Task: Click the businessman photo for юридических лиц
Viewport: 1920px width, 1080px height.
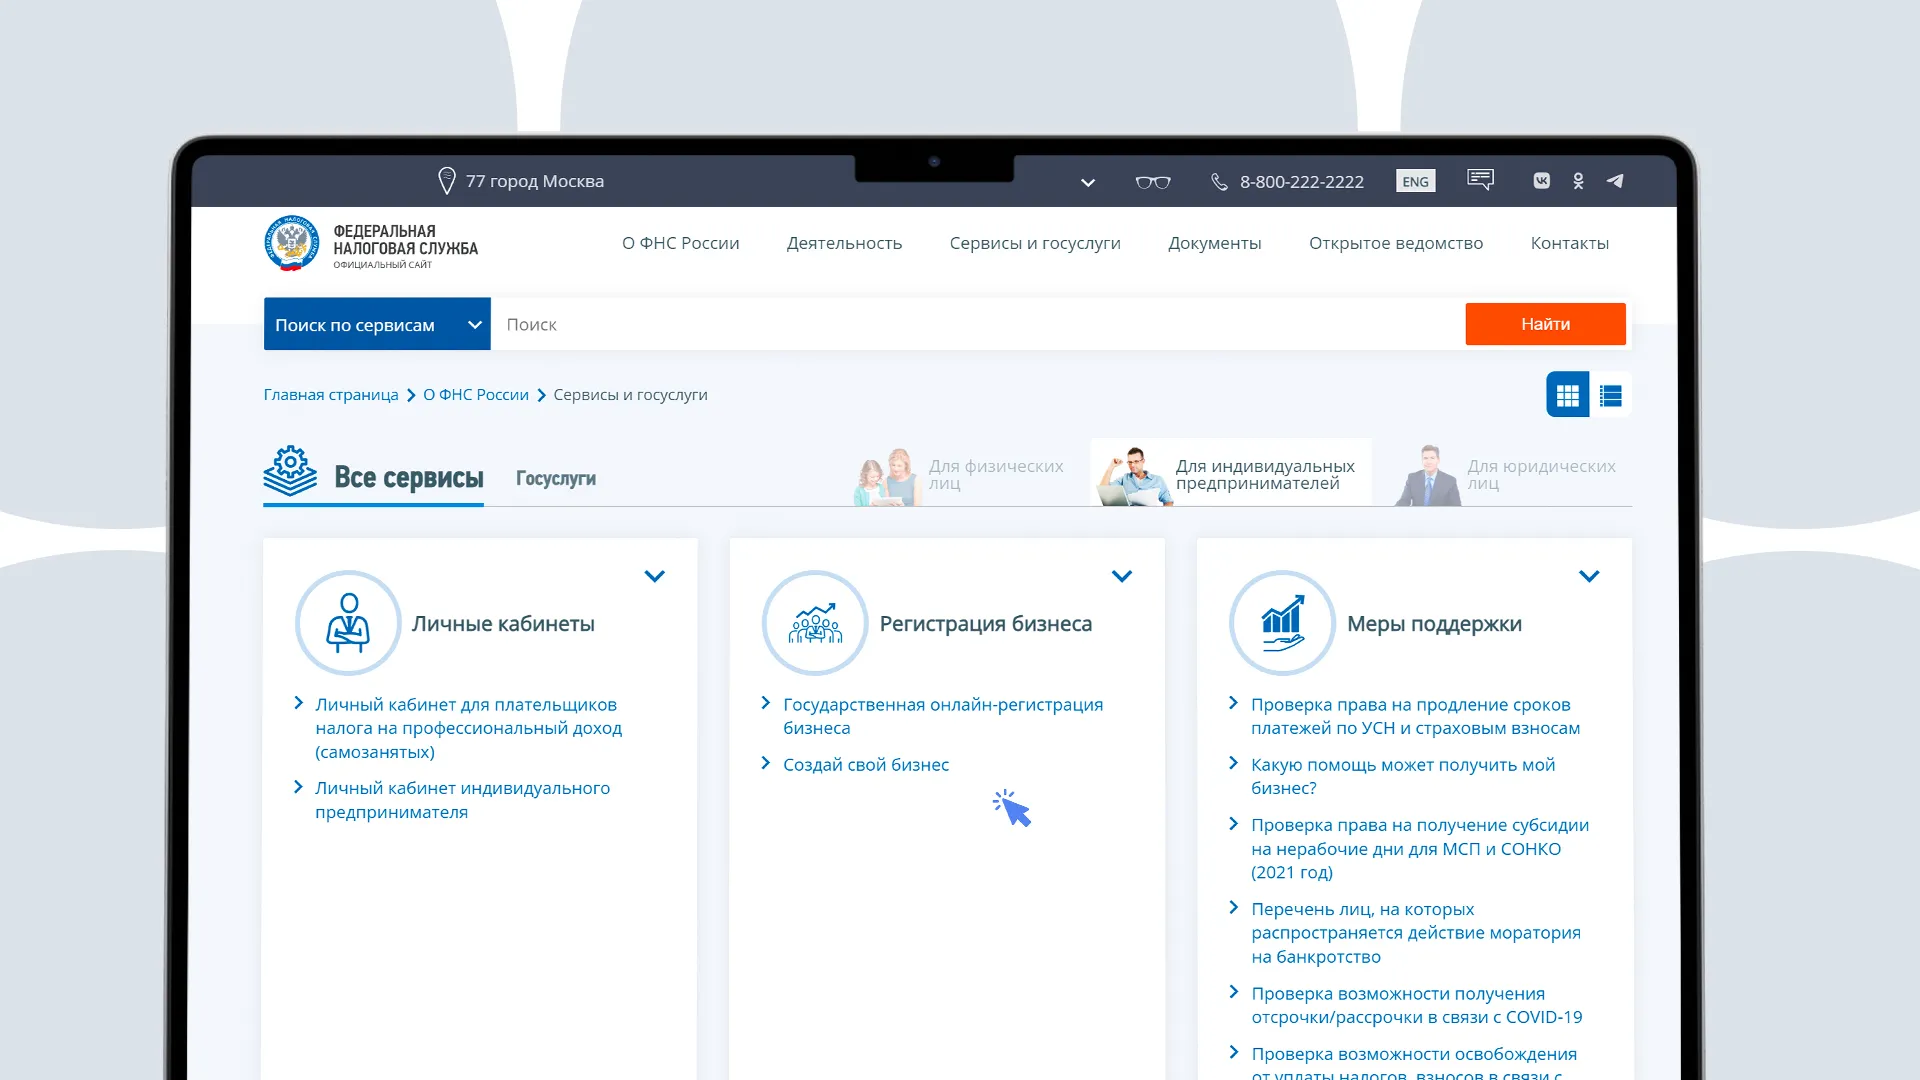Action: [x=1428, y=475]
